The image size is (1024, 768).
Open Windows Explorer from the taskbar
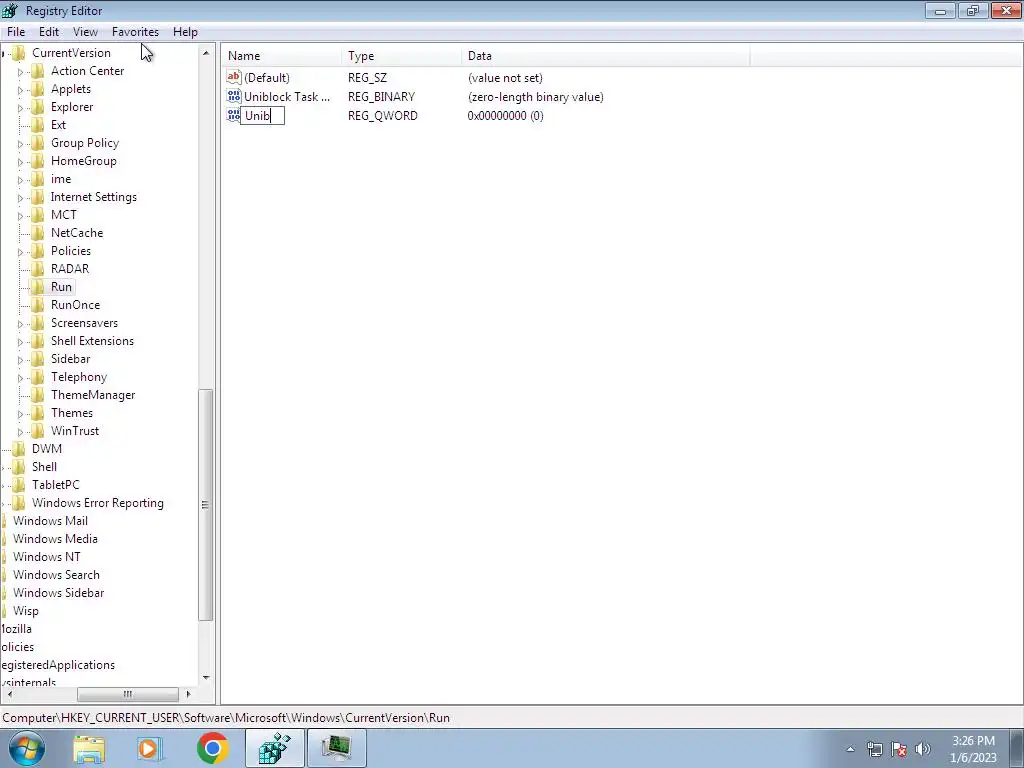tap(89, 748)
